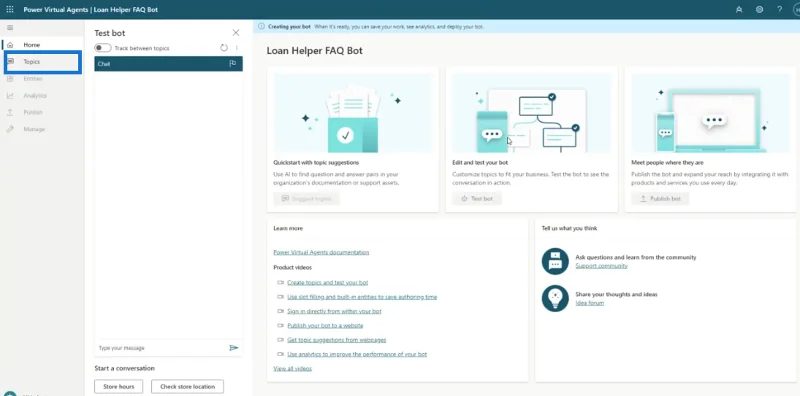The height and width of the screenshot is (396, 800).
Task: Open Publish your bot to a website video
Action: (325, 325)
